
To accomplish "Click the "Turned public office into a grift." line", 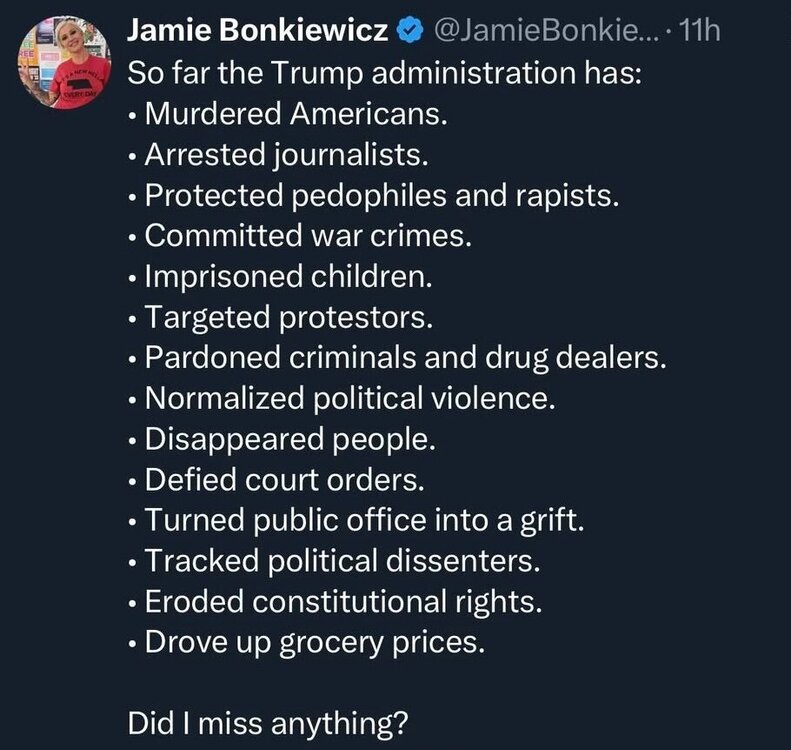I will (x=363, y=521).
